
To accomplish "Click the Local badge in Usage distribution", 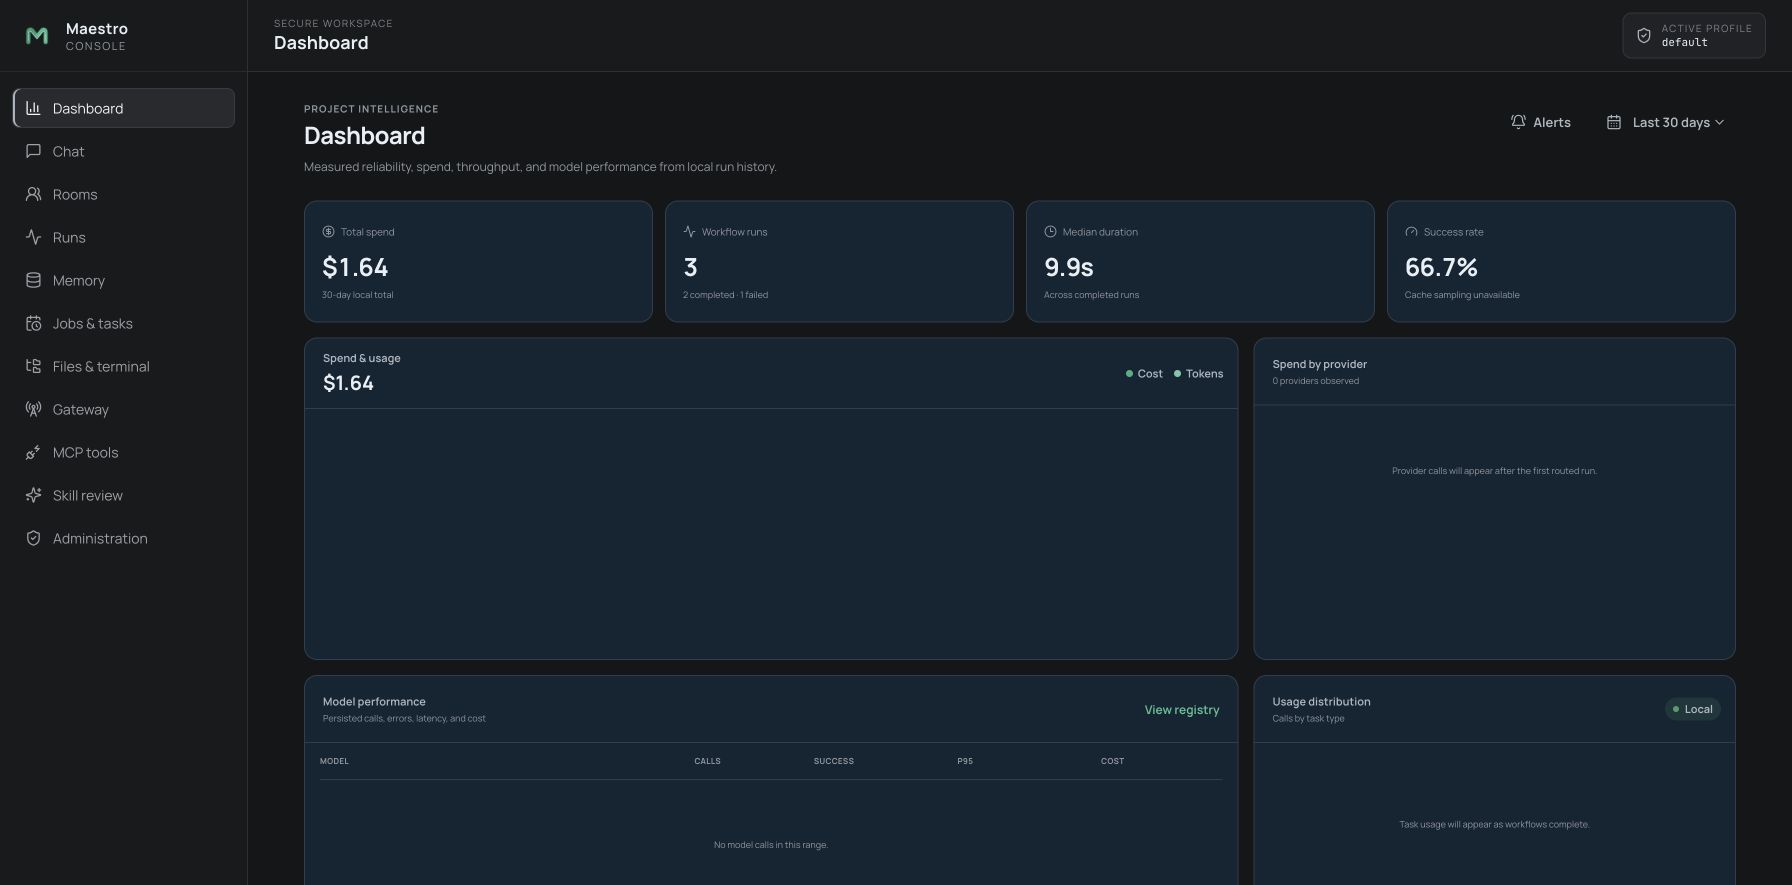I will point(1692,709).
